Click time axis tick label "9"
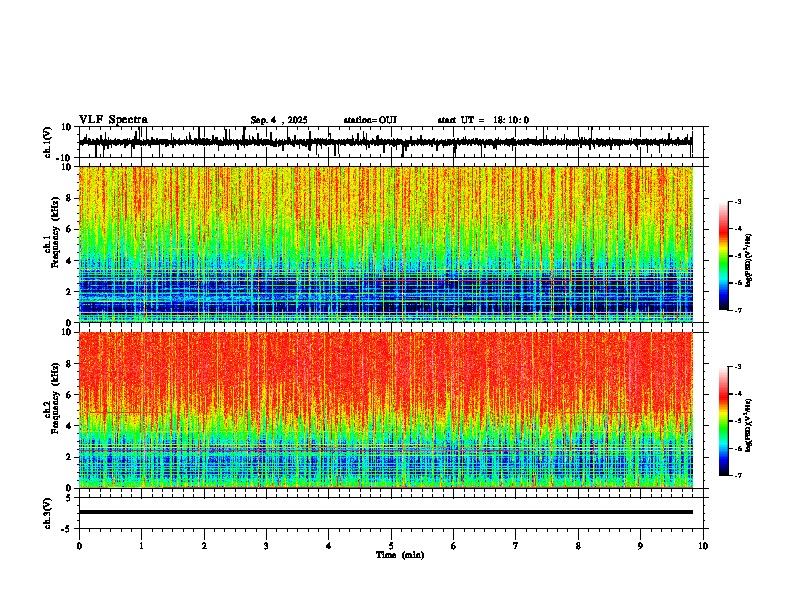Viewport: 792px width, 612px height. (x=640, y=546)
